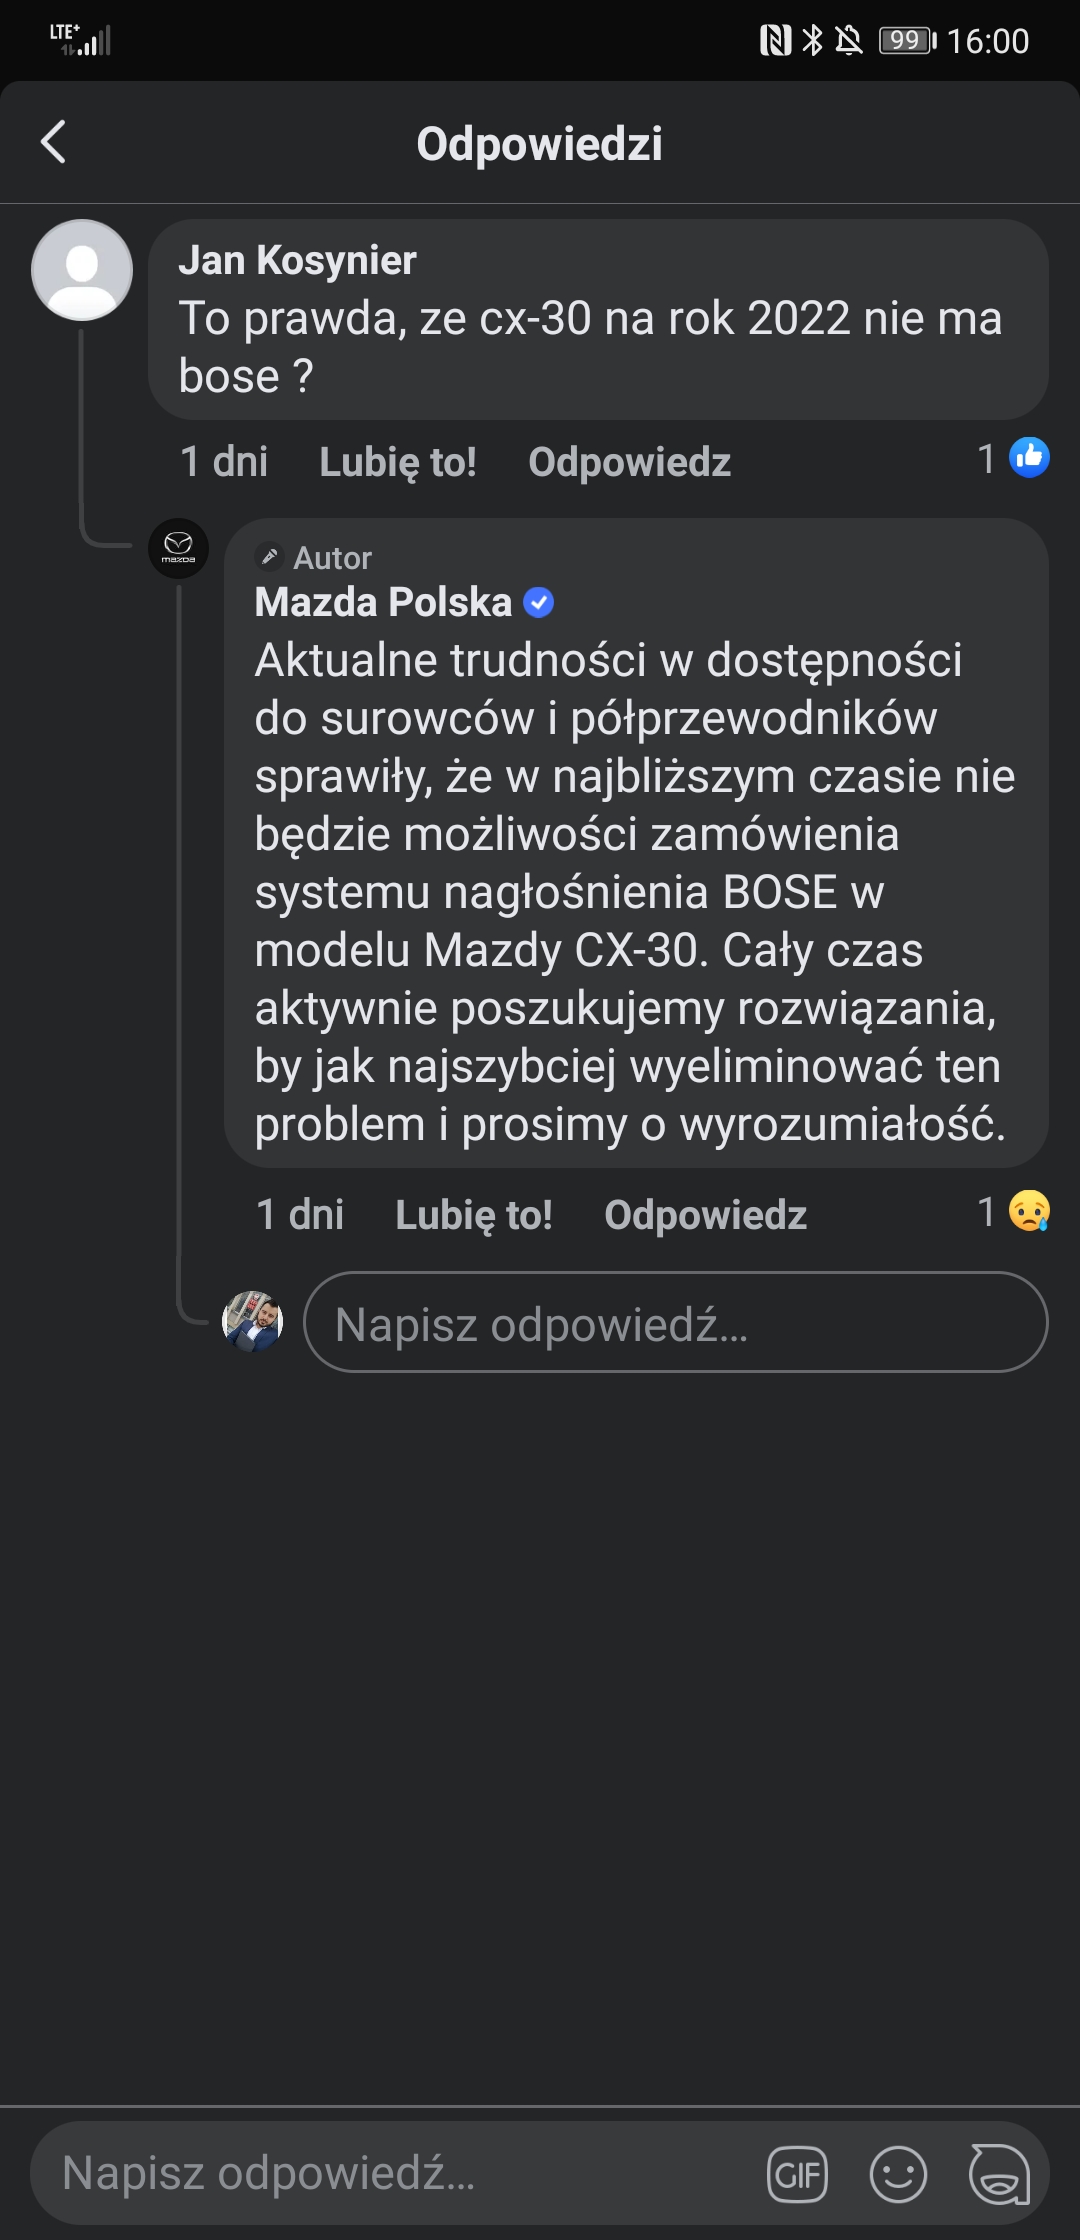Focus the inline reply field in thread

pyautogui.click(x=675, y=1322)
